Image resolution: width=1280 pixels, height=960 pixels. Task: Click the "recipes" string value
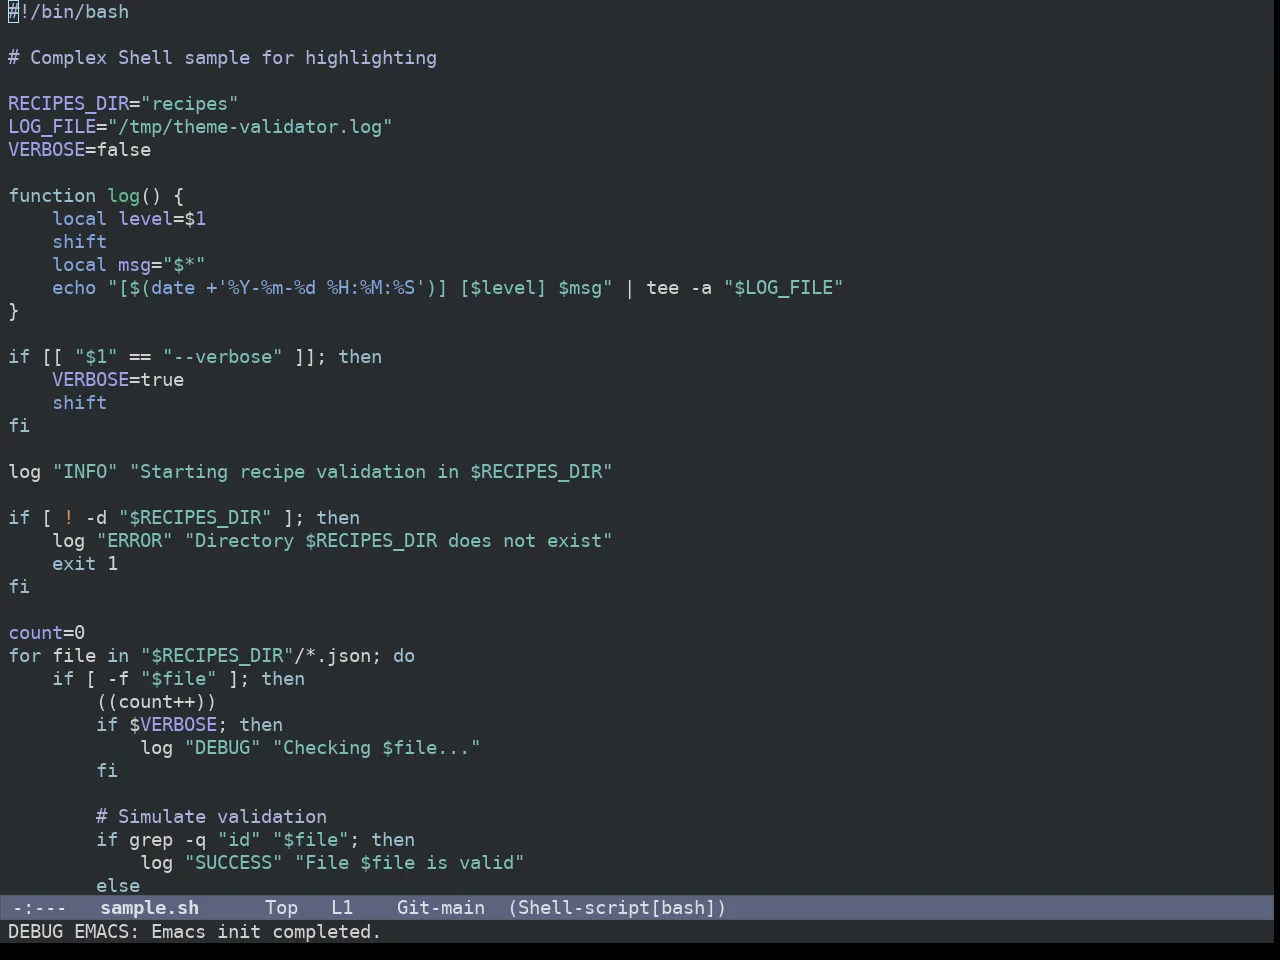[x=189, y=104]
